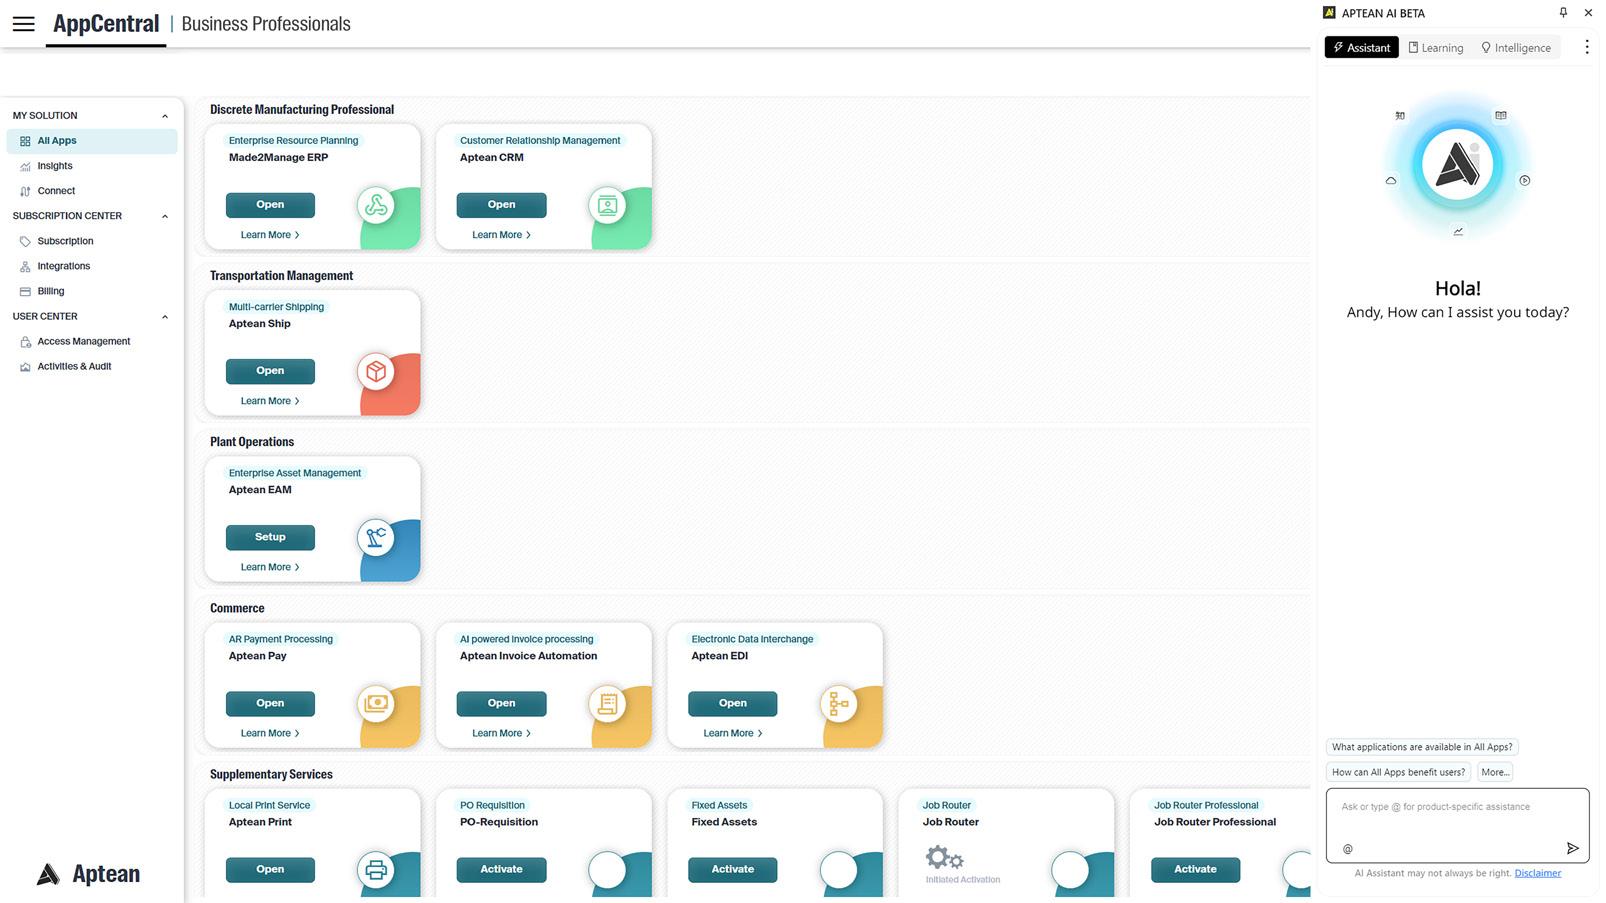The height and width of the screenshot is (903, 1606).
Task: Click the Job Router gears activation icon
Action: click(x=944, y=858)
